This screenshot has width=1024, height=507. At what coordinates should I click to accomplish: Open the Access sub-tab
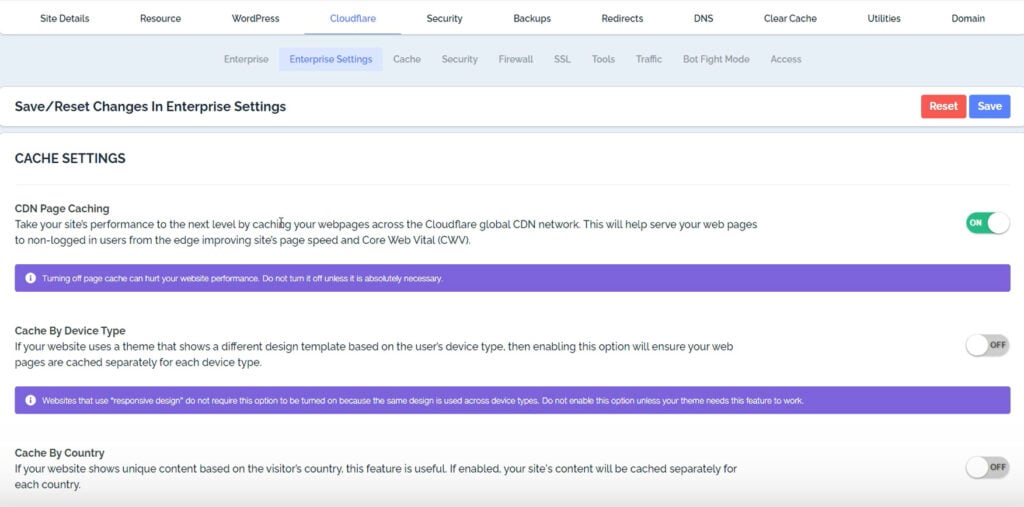786,59
